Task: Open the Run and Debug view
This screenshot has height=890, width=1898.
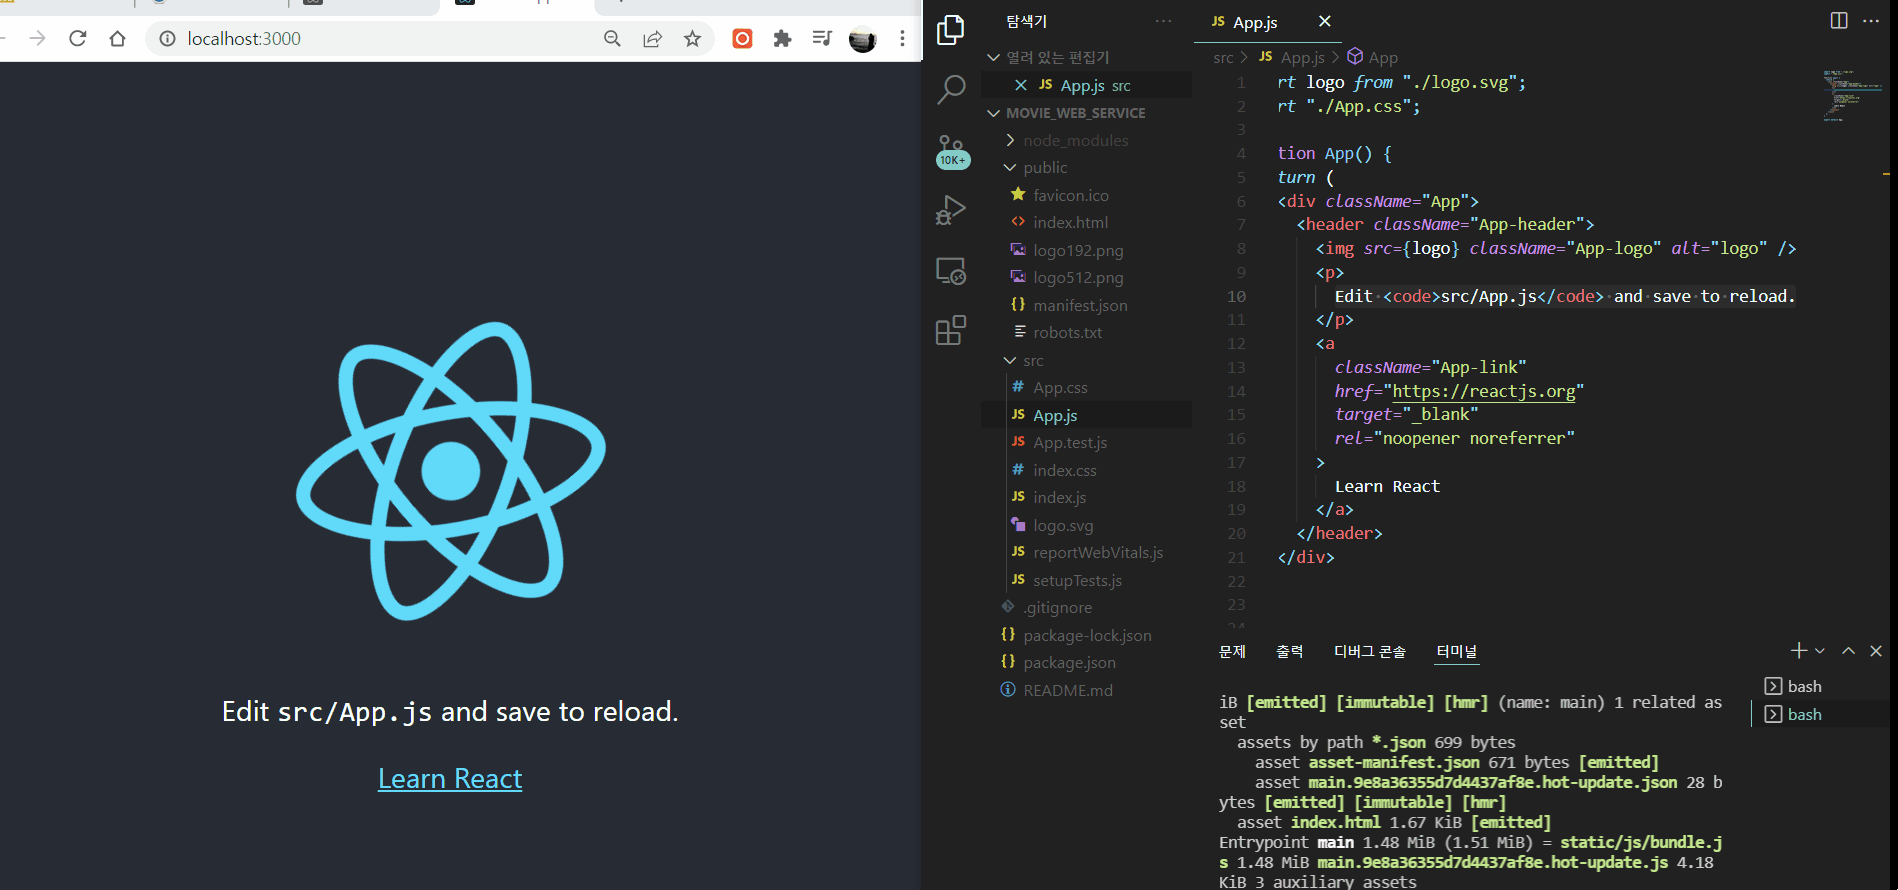Action: [x=951, y=210]
